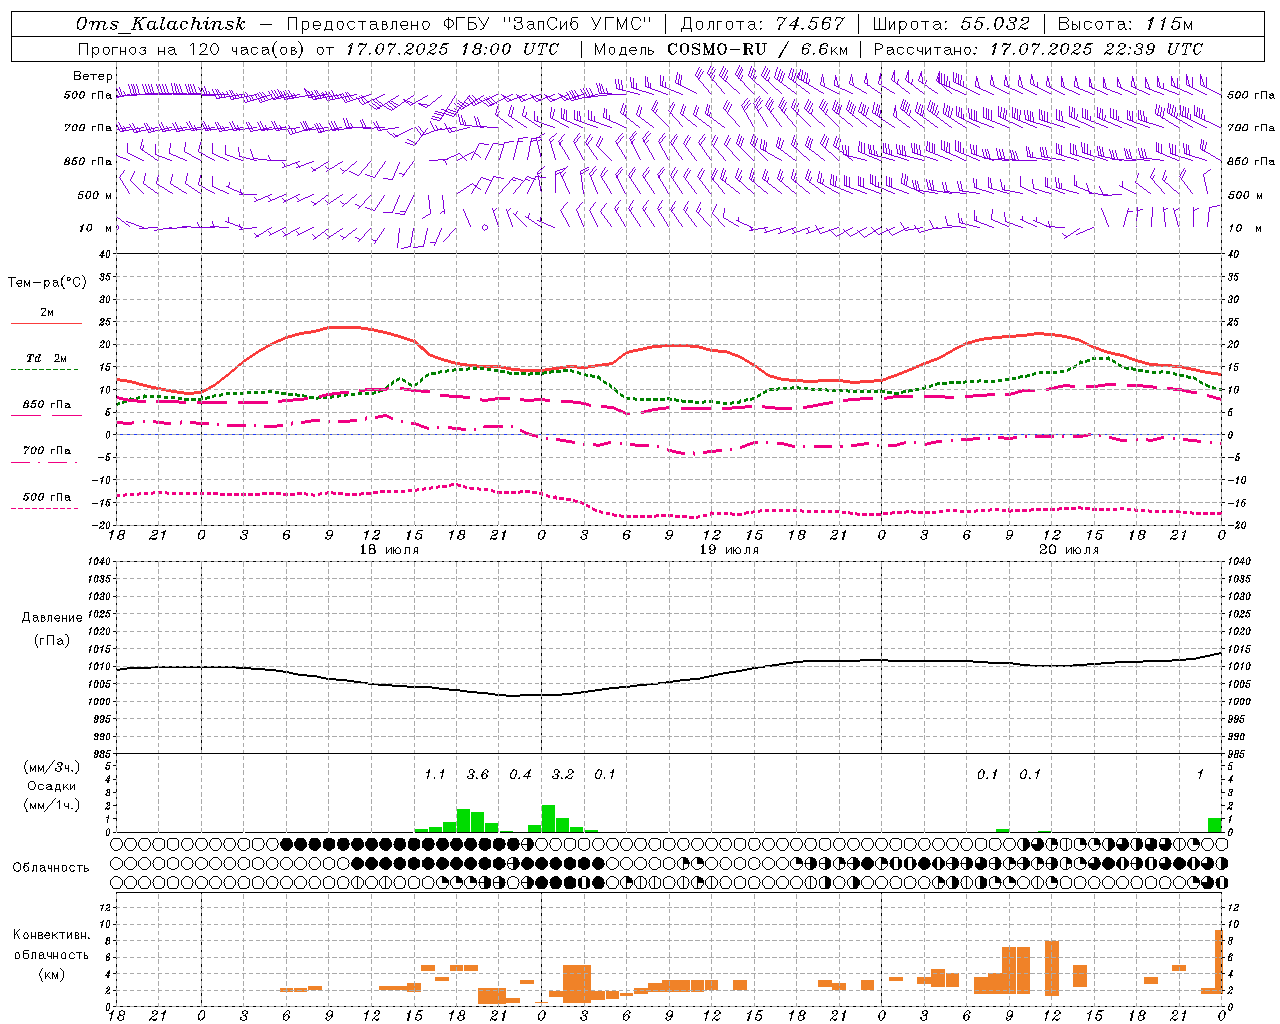Select the provider text ФГБУ "ЗапСиб УГМС"
Viewport: 1280px width, 1024px height.
tap(548, 24)
